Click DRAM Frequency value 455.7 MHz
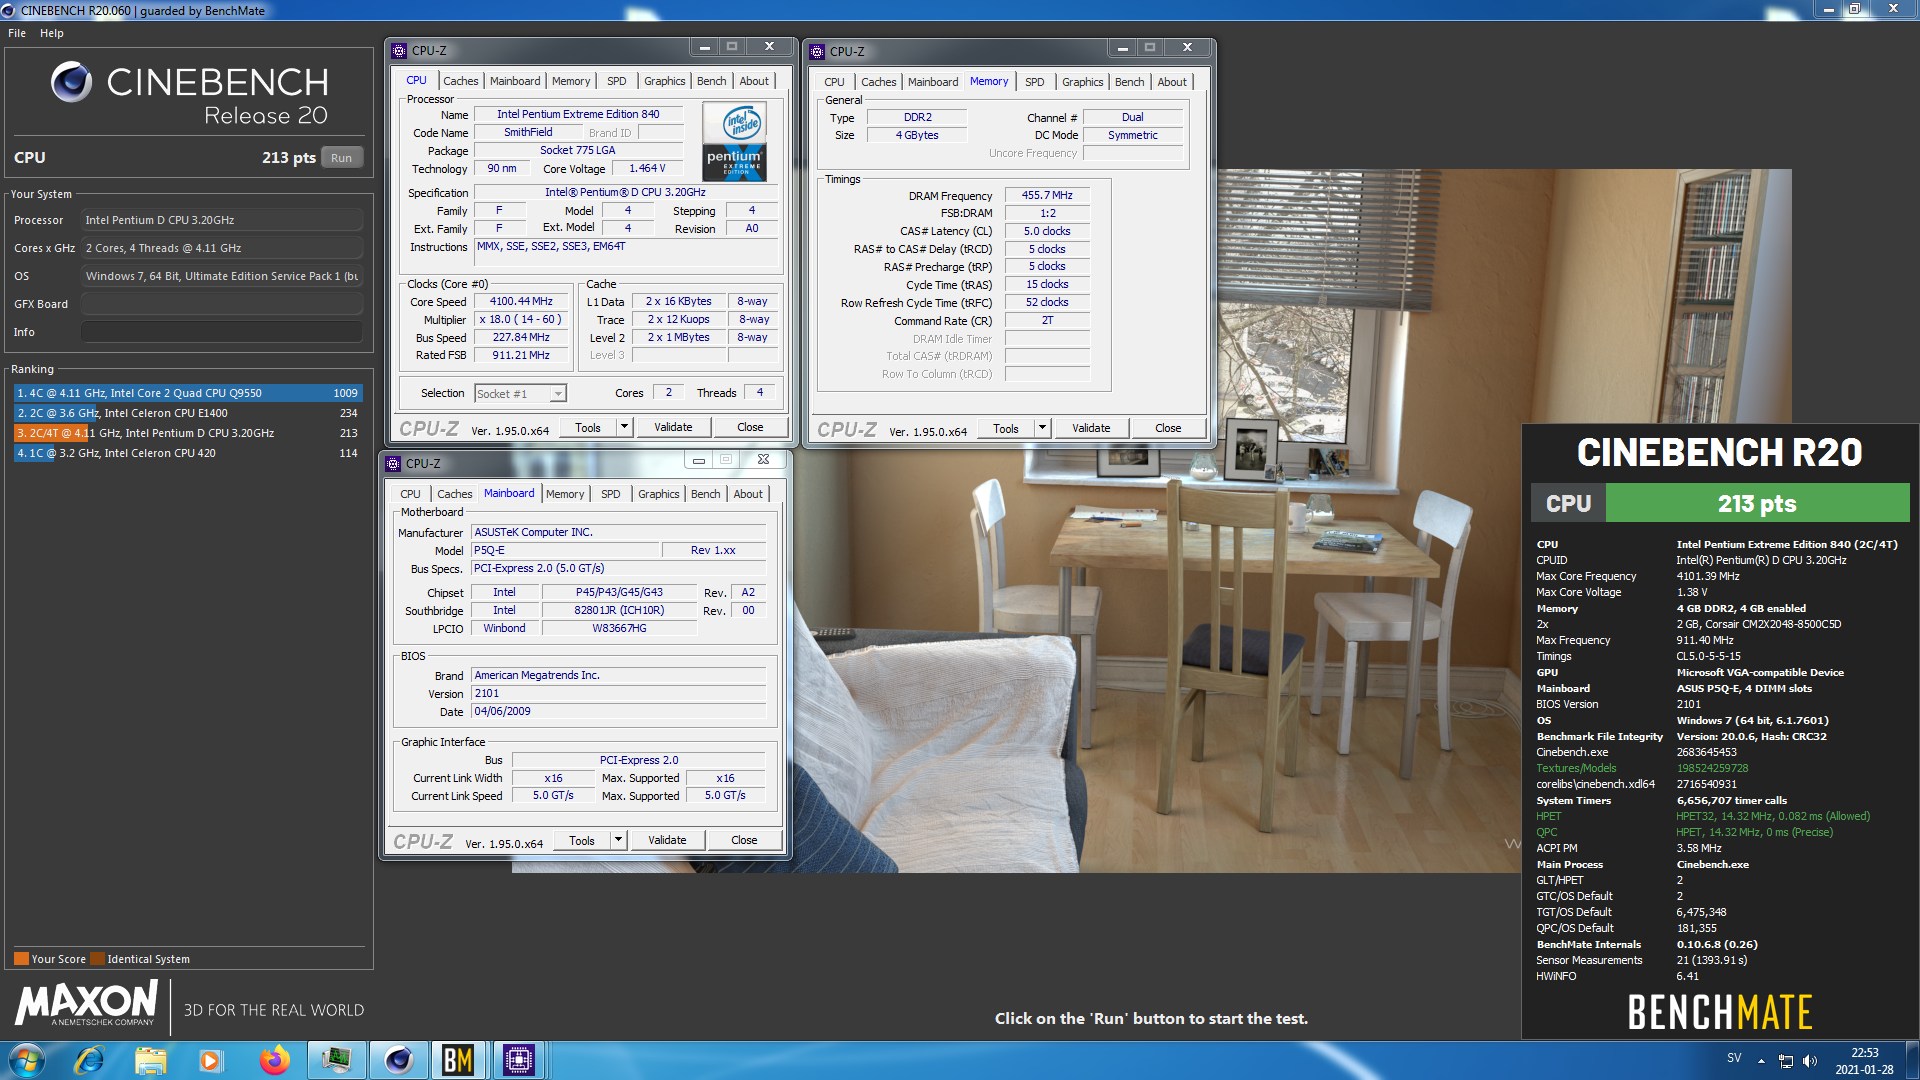 click(1047, 195)
